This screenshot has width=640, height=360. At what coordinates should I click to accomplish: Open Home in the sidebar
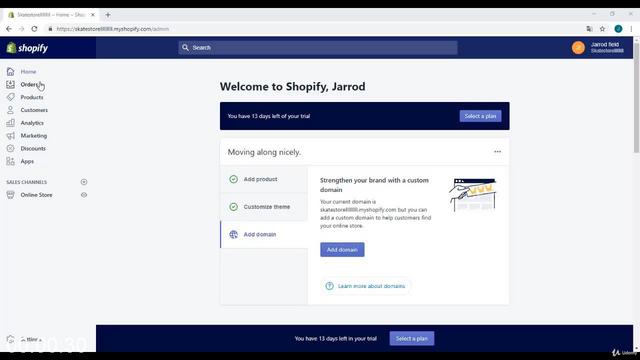click(28, 71)
